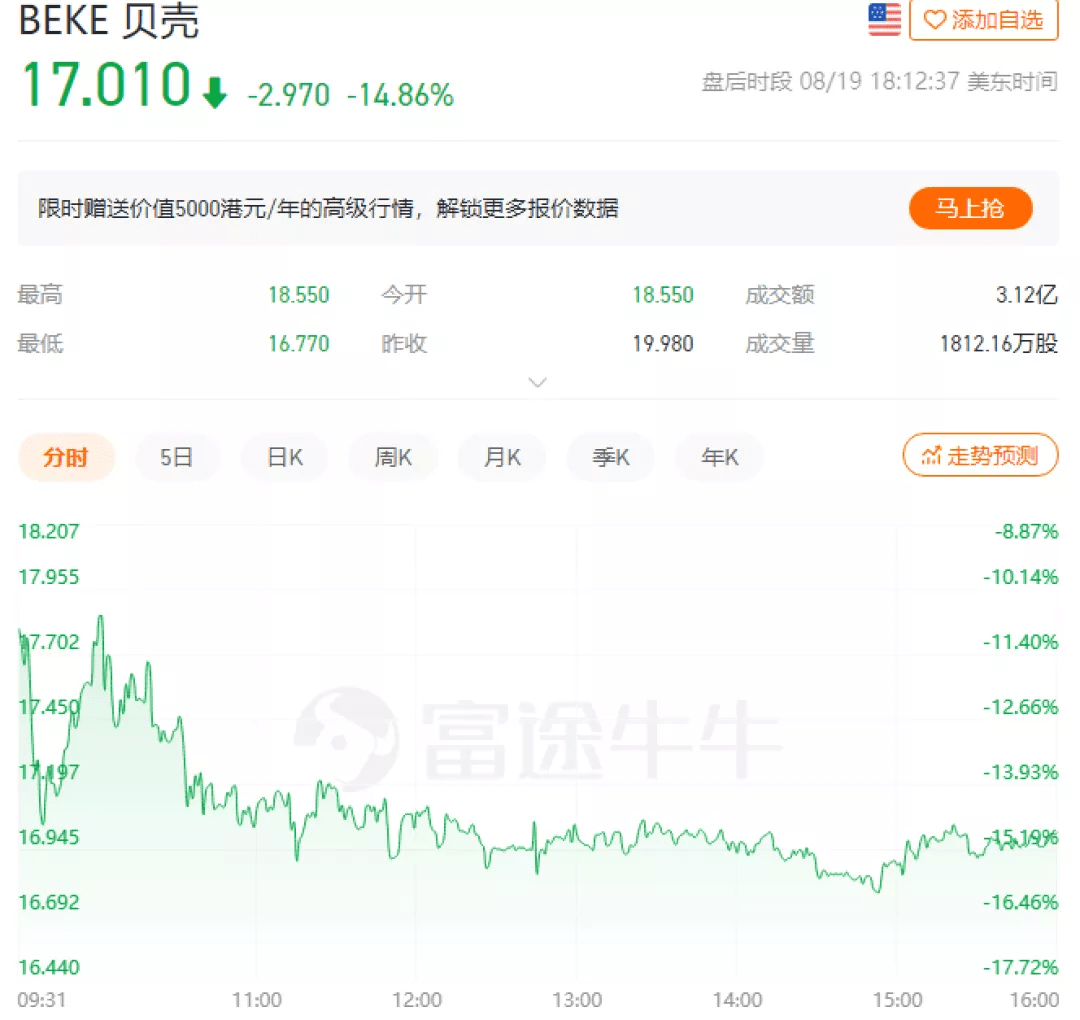Click the -16.46% percent axis label
Image resolution: width=1080 pixels, height=1020 pixels.
coord(1021,902)
